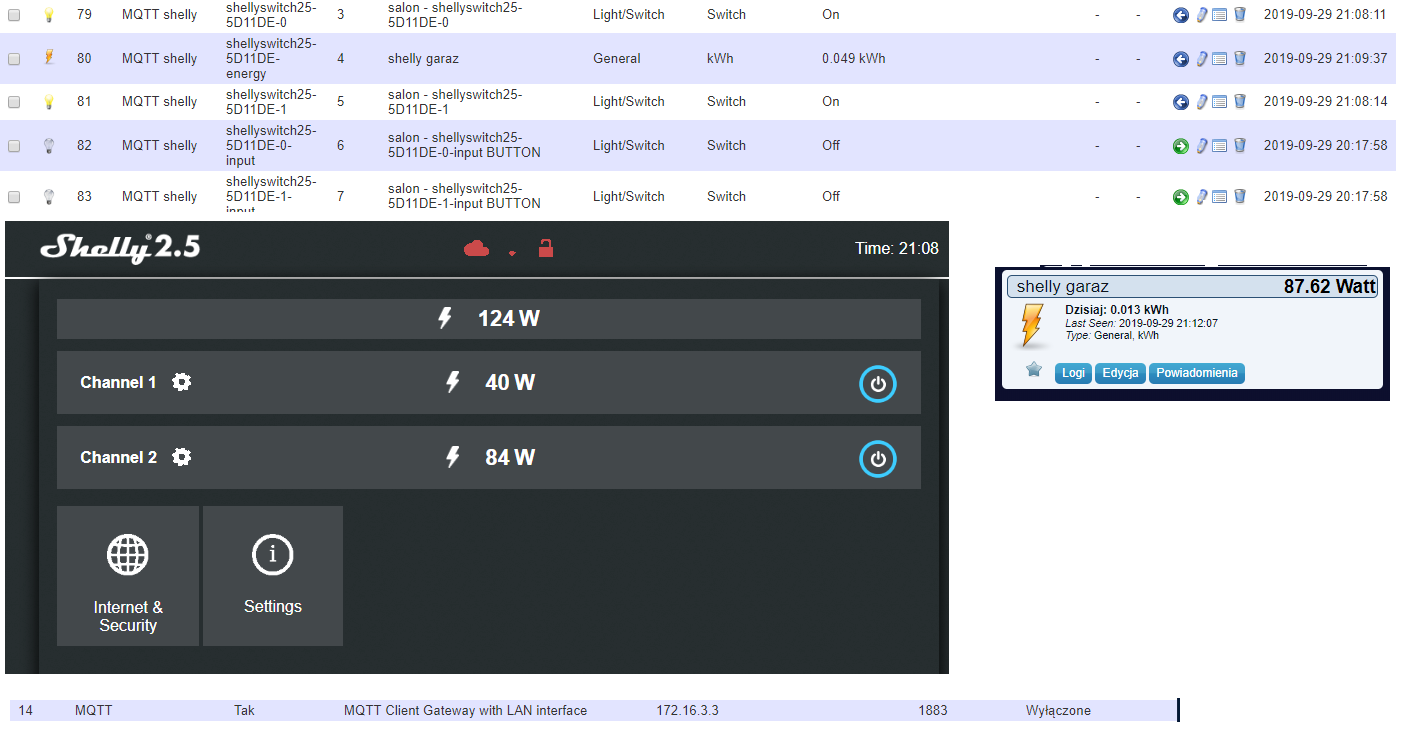Screen dimensions: 1418x755
Task: Click the Logi button
Action: click(x=1073, y=373)
